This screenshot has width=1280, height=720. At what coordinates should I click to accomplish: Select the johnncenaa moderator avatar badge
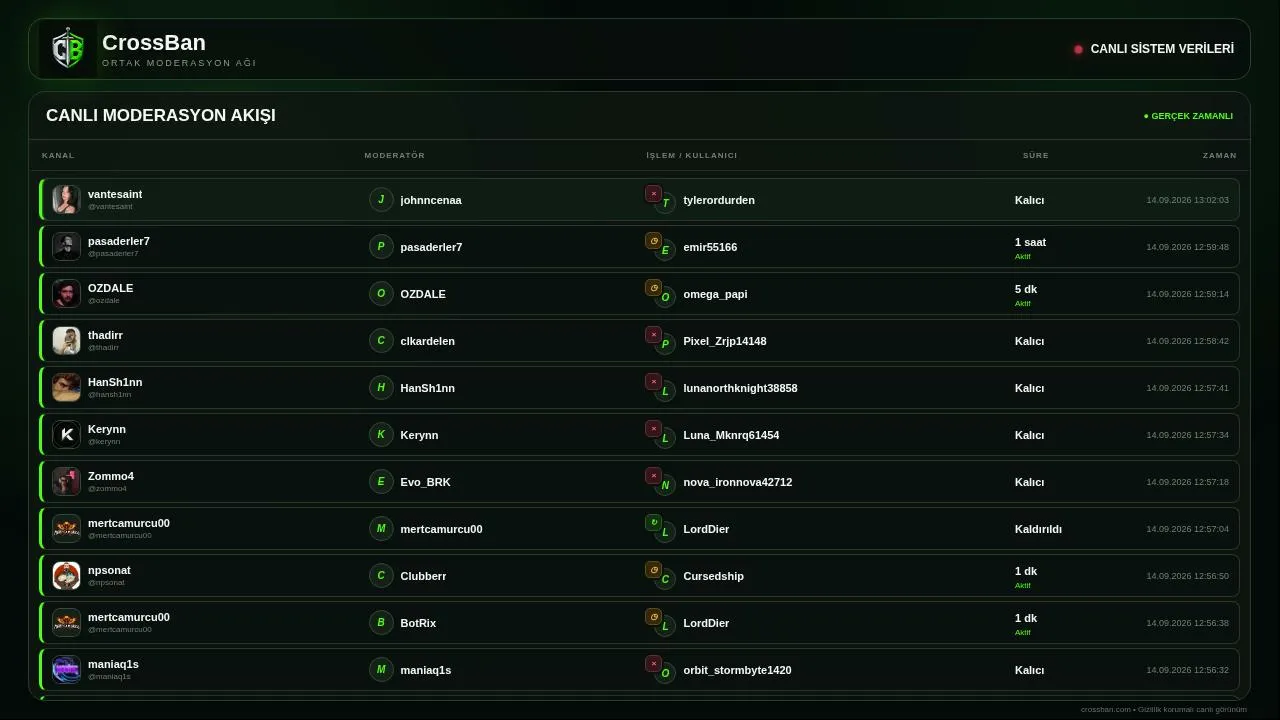point(381,200)
